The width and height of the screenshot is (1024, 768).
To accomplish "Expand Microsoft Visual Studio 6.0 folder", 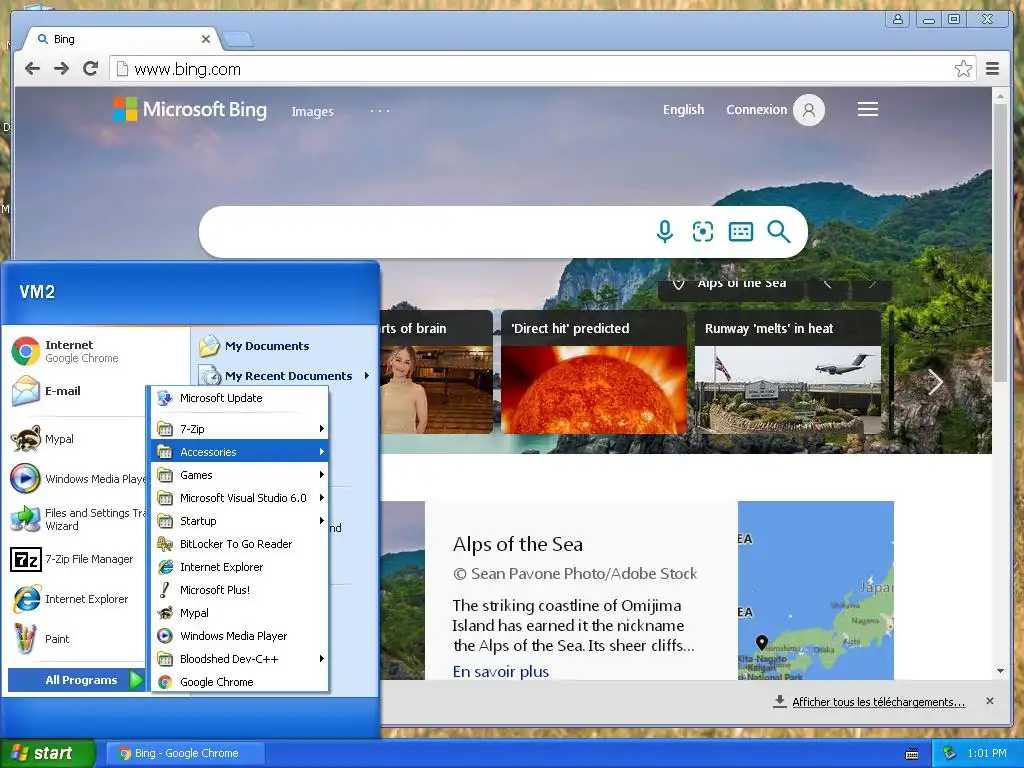I will (240, 498).
